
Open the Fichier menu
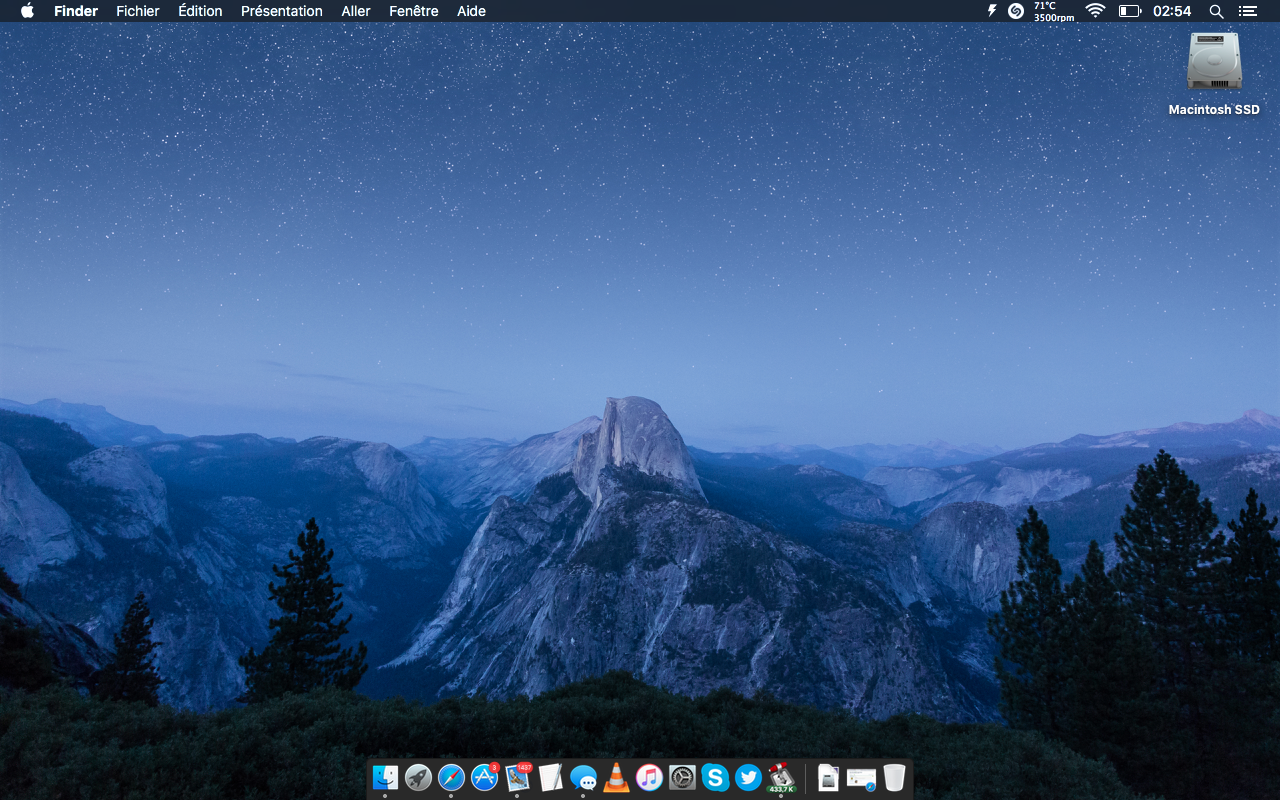point(137,11)
